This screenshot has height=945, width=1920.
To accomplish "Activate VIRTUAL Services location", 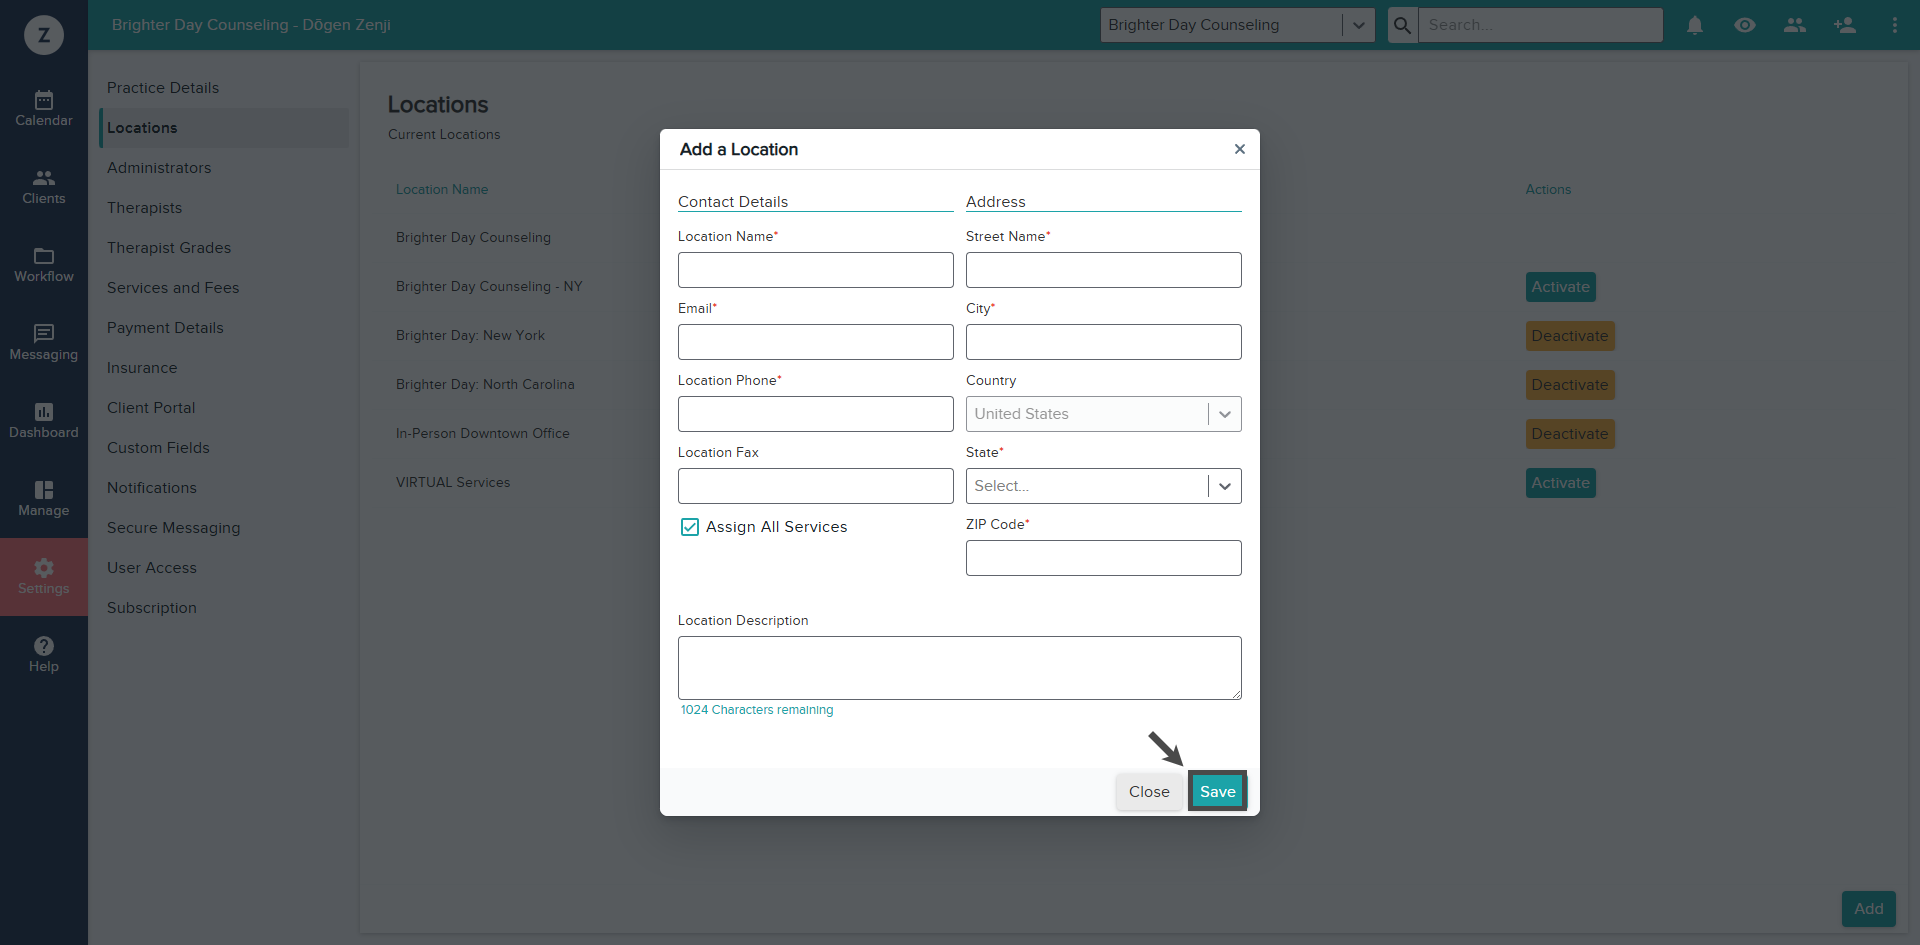I will pyautogui.click(x=1560, y=483).
